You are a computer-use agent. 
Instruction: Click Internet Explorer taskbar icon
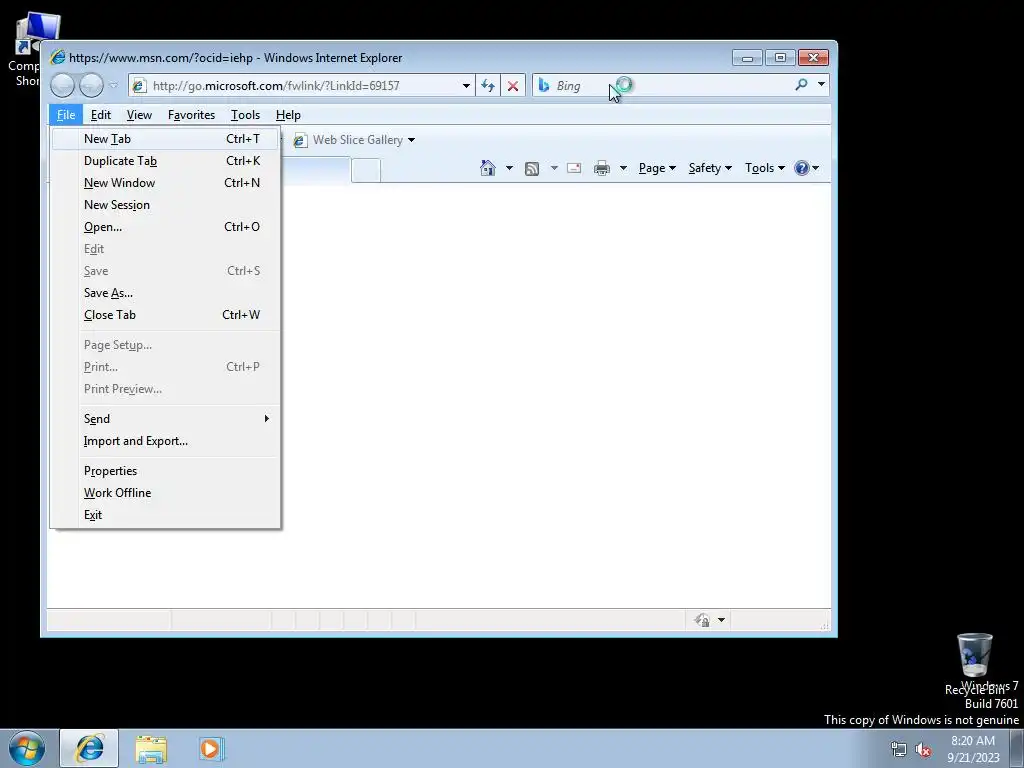pos(89,748)
